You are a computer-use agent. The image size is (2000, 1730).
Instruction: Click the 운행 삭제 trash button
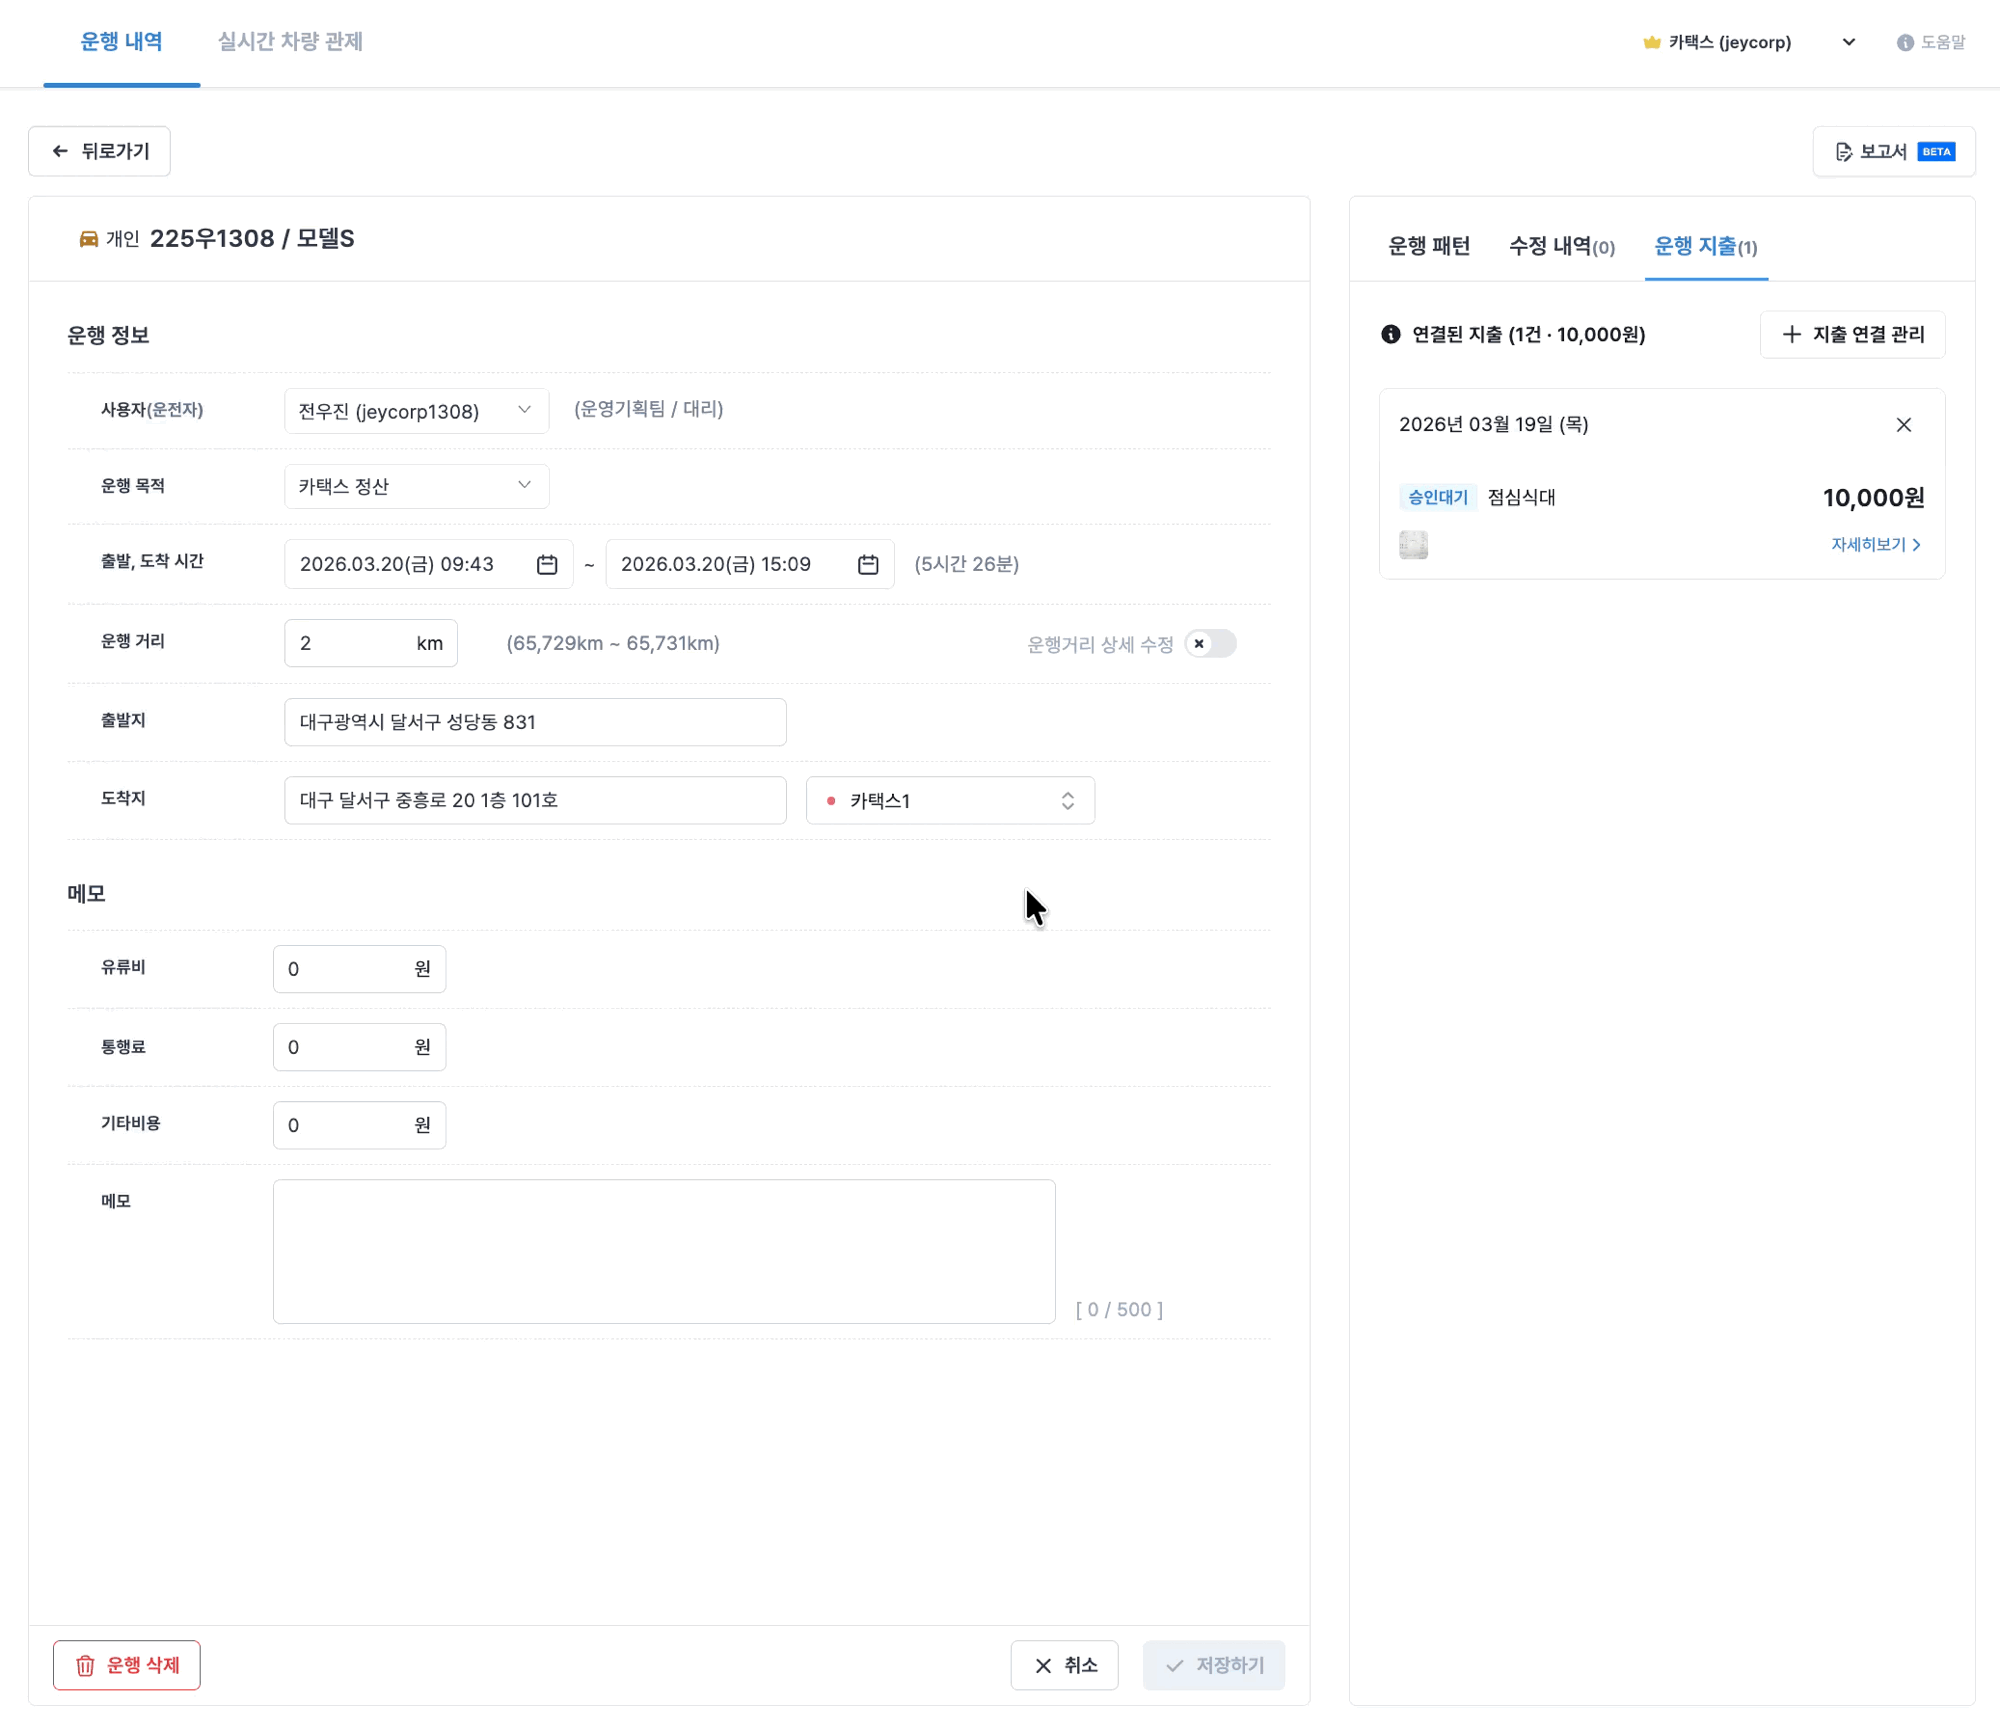tap(127, 1665)
